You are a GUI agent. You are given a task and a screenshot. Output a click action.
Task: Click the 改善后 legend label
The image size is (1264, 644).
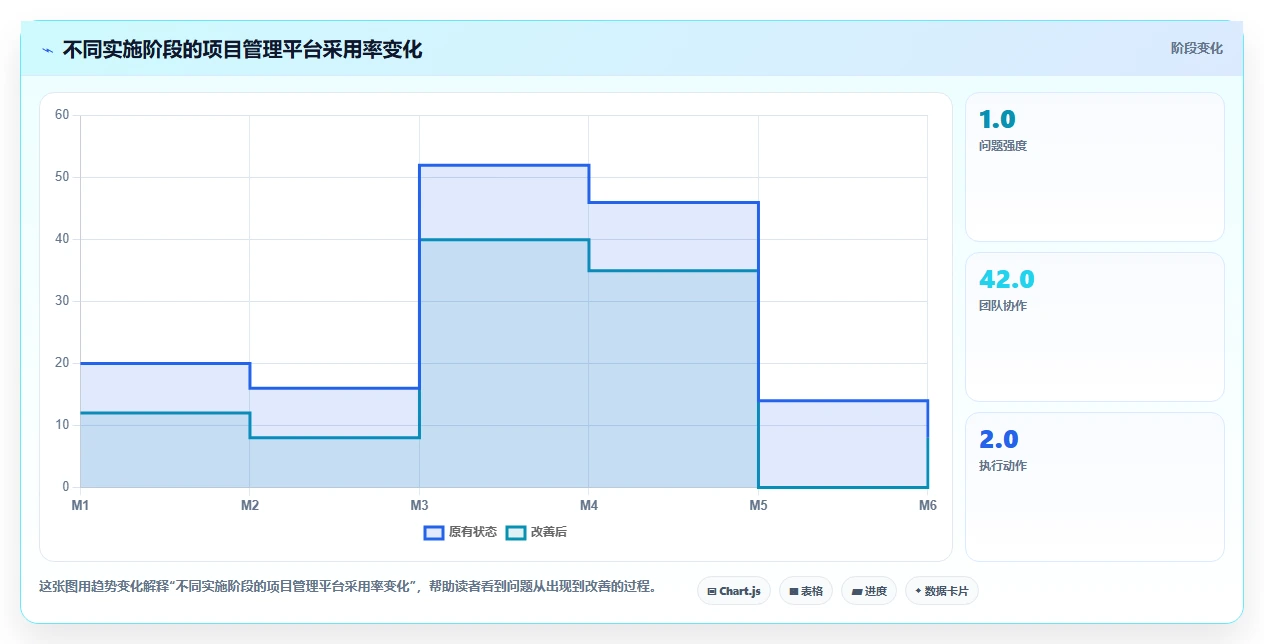tap(549, 532)
